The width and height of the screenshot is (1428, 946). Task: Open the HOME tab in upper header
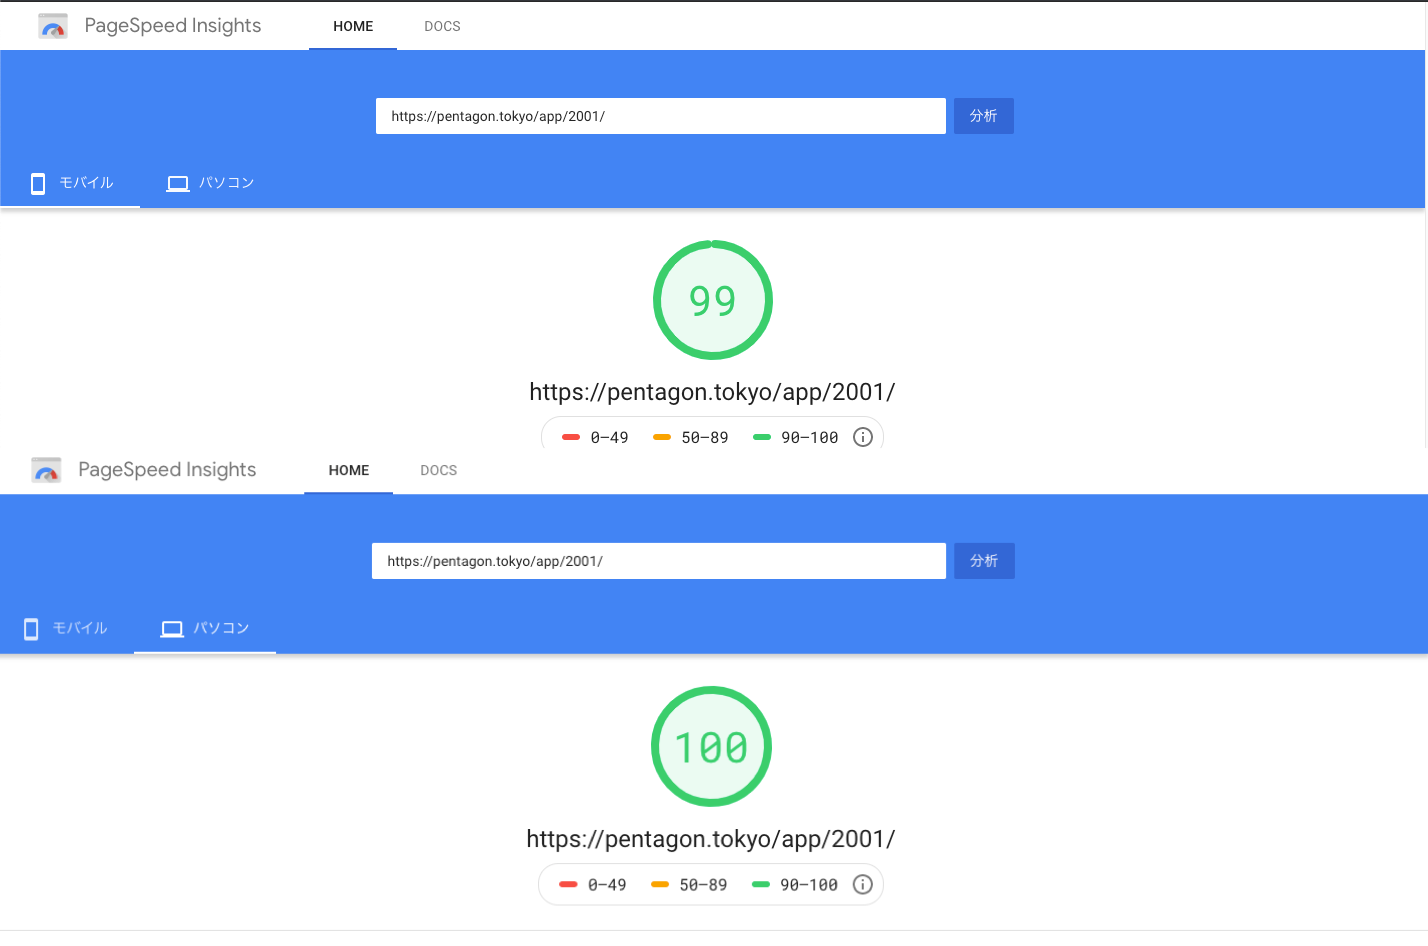tap(353, 26)
